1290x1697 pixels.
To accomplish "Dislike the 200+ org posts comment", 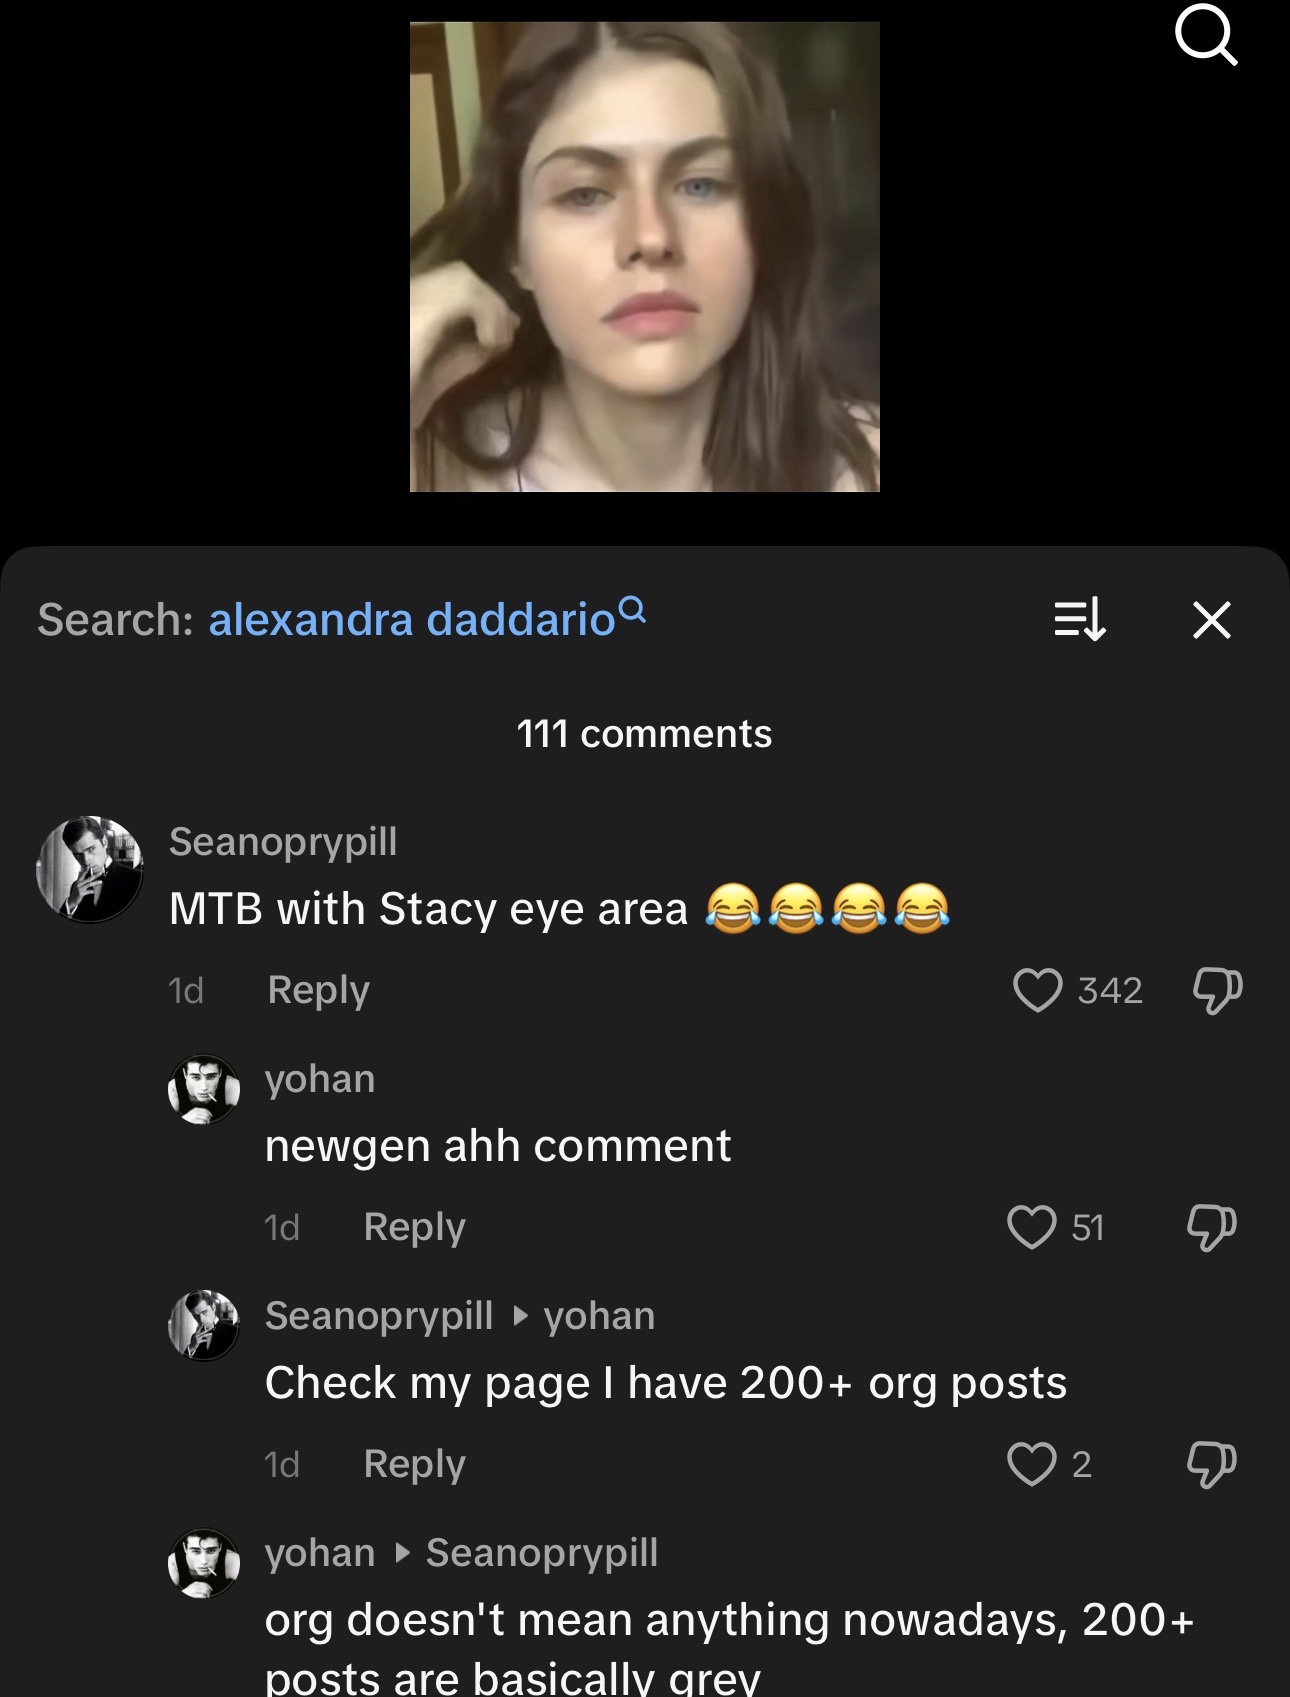I will [x=1211, y=1464].
